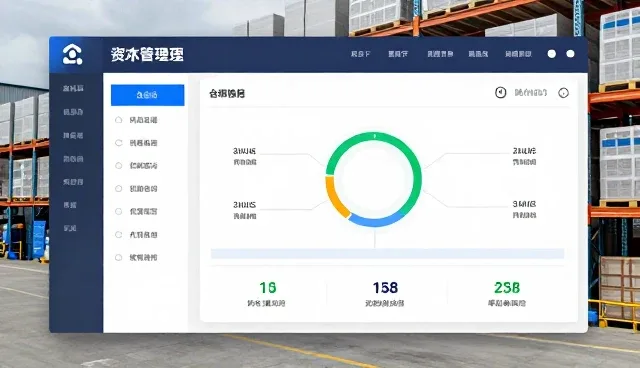
Task: Click the green 258 statistic value
Action: (x=507, y=288)
